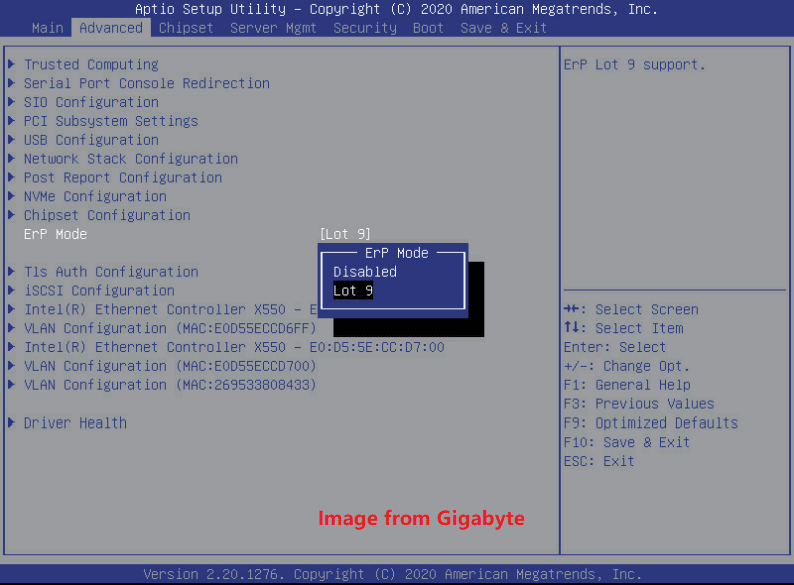Expand arrow beside SIO Configuration
The height and width of the screenshot is (585, 794).
11,102
